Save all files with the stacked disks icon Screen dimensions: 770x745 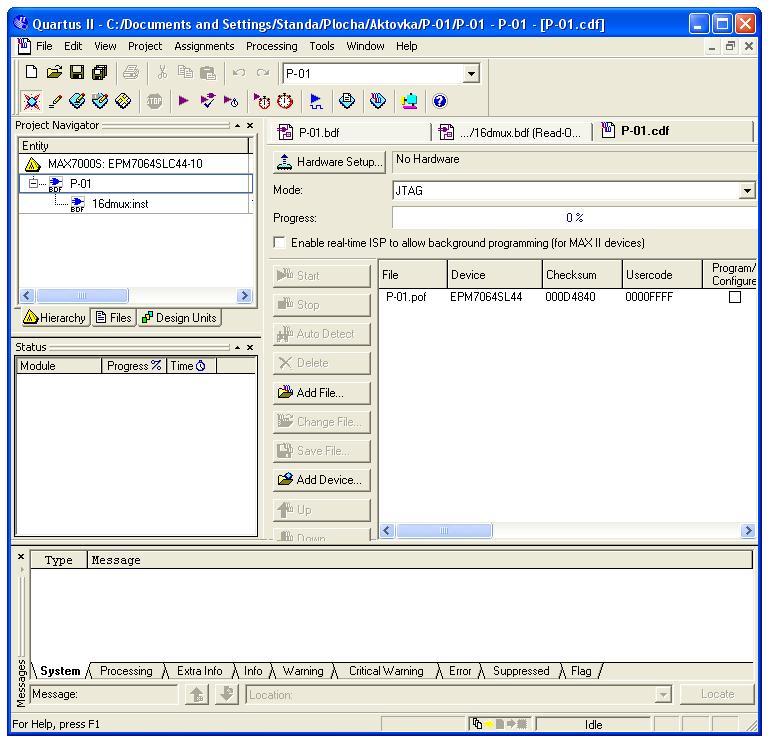(x=100, y=73)
